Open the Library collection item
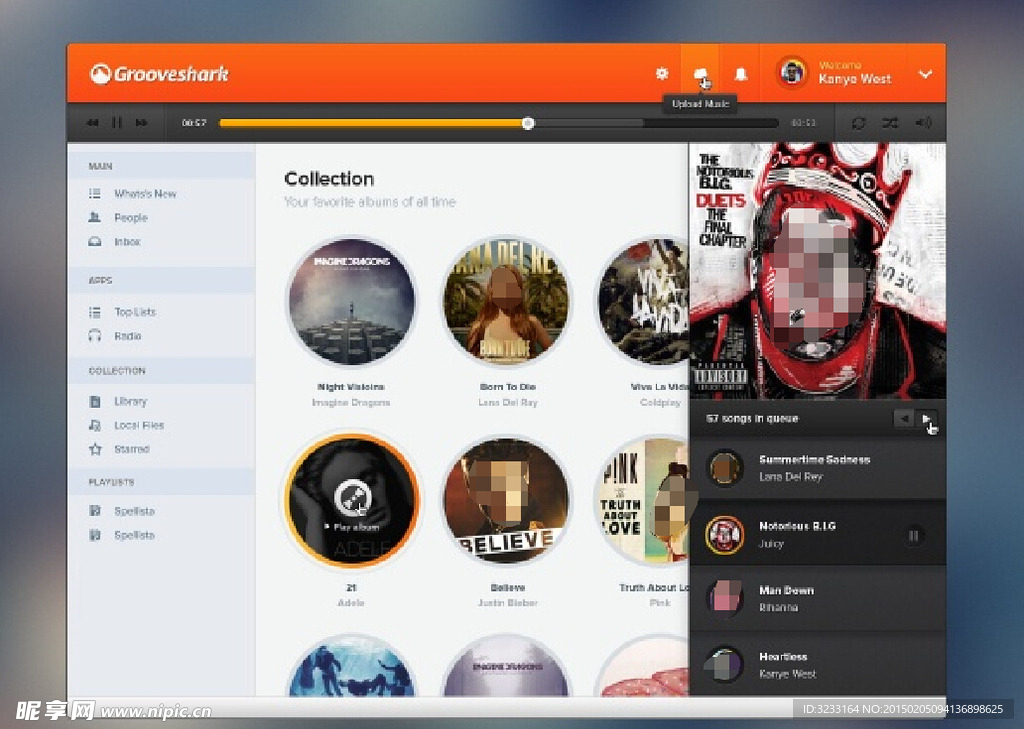The height and width of the screenshot is (729, 1024). click(x=130, y=401)
